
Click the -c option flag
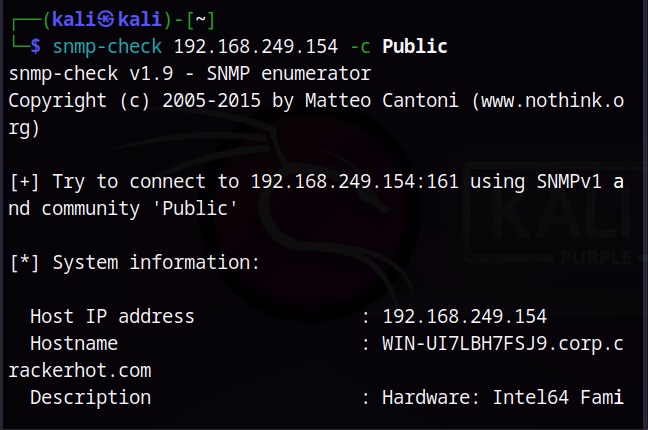point(360,47)
